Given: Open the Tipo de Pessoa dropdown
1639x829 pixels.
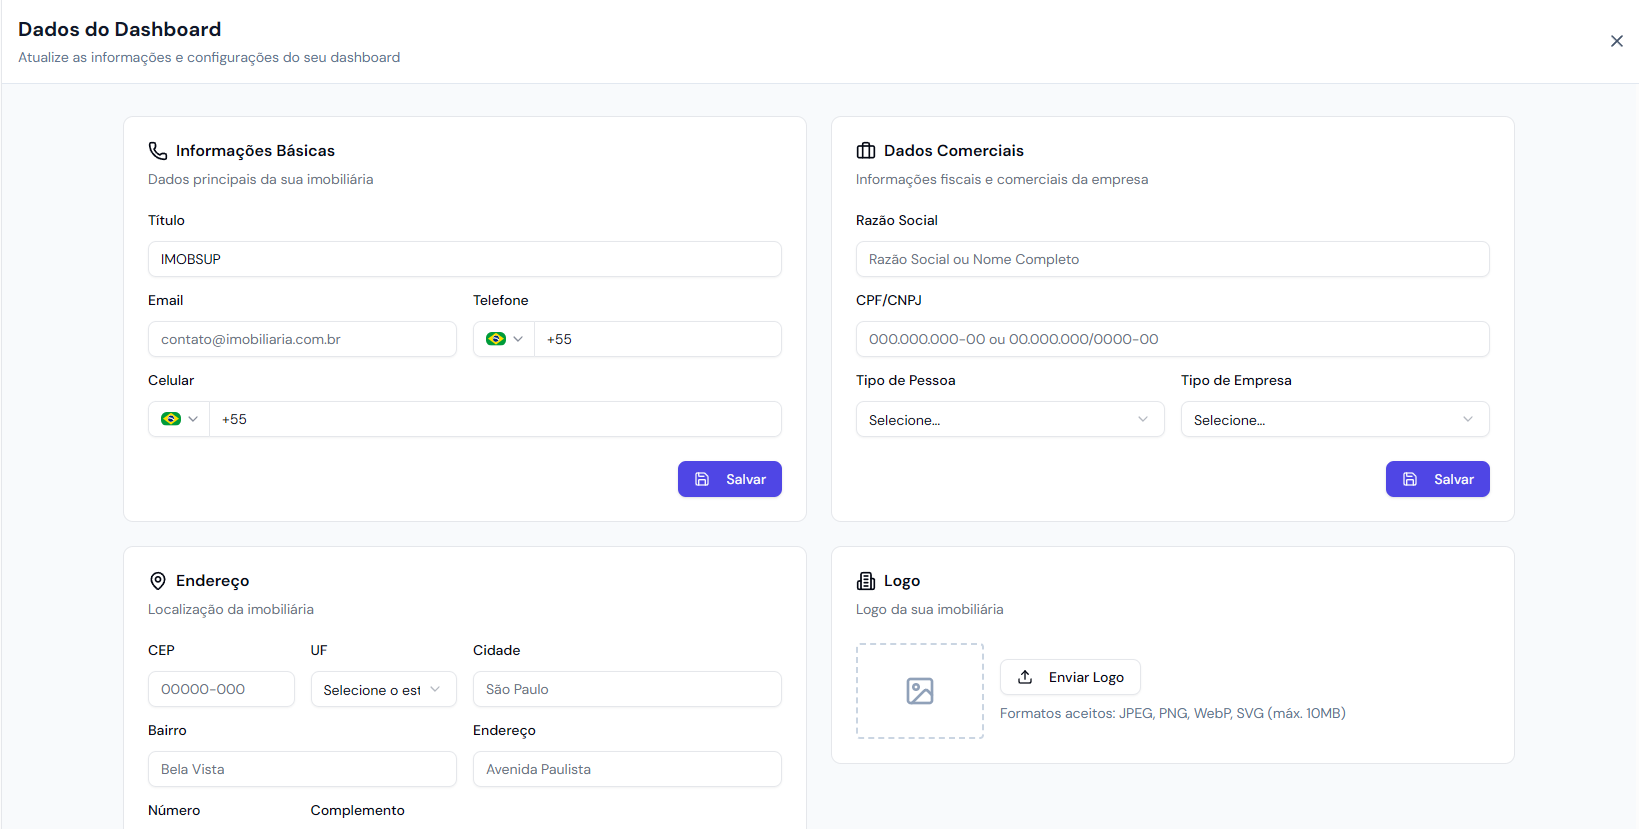Looking at the screenshot, I should point(1009,420).
